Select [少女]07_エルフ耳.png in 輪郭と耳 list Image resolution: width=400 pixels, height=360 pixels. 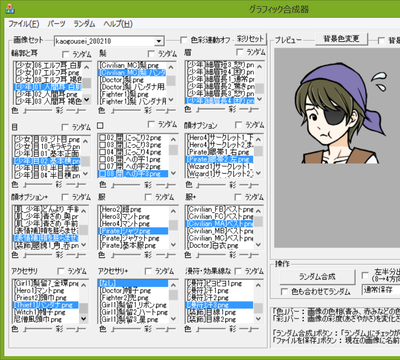[47, 72]
